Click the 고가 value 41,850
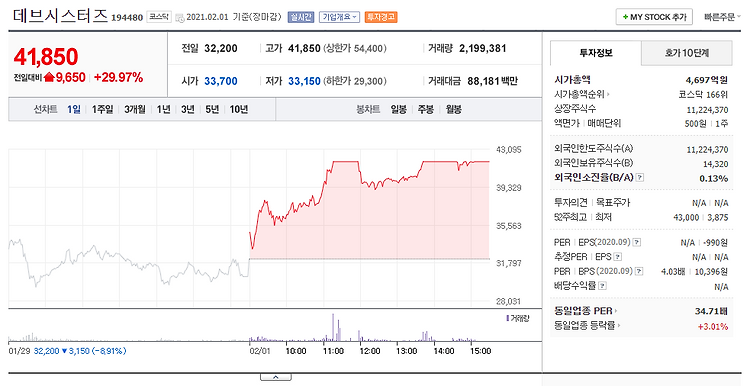750x386 pixels. (x=304, y=48)
